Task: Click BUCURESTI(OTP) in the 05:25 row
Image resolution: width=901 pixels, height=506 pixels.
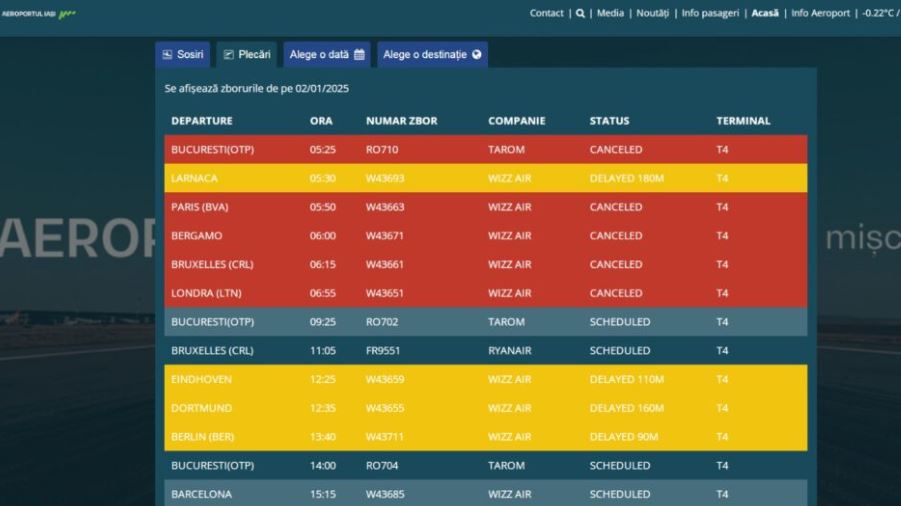Action: click(x=213, y=150)
